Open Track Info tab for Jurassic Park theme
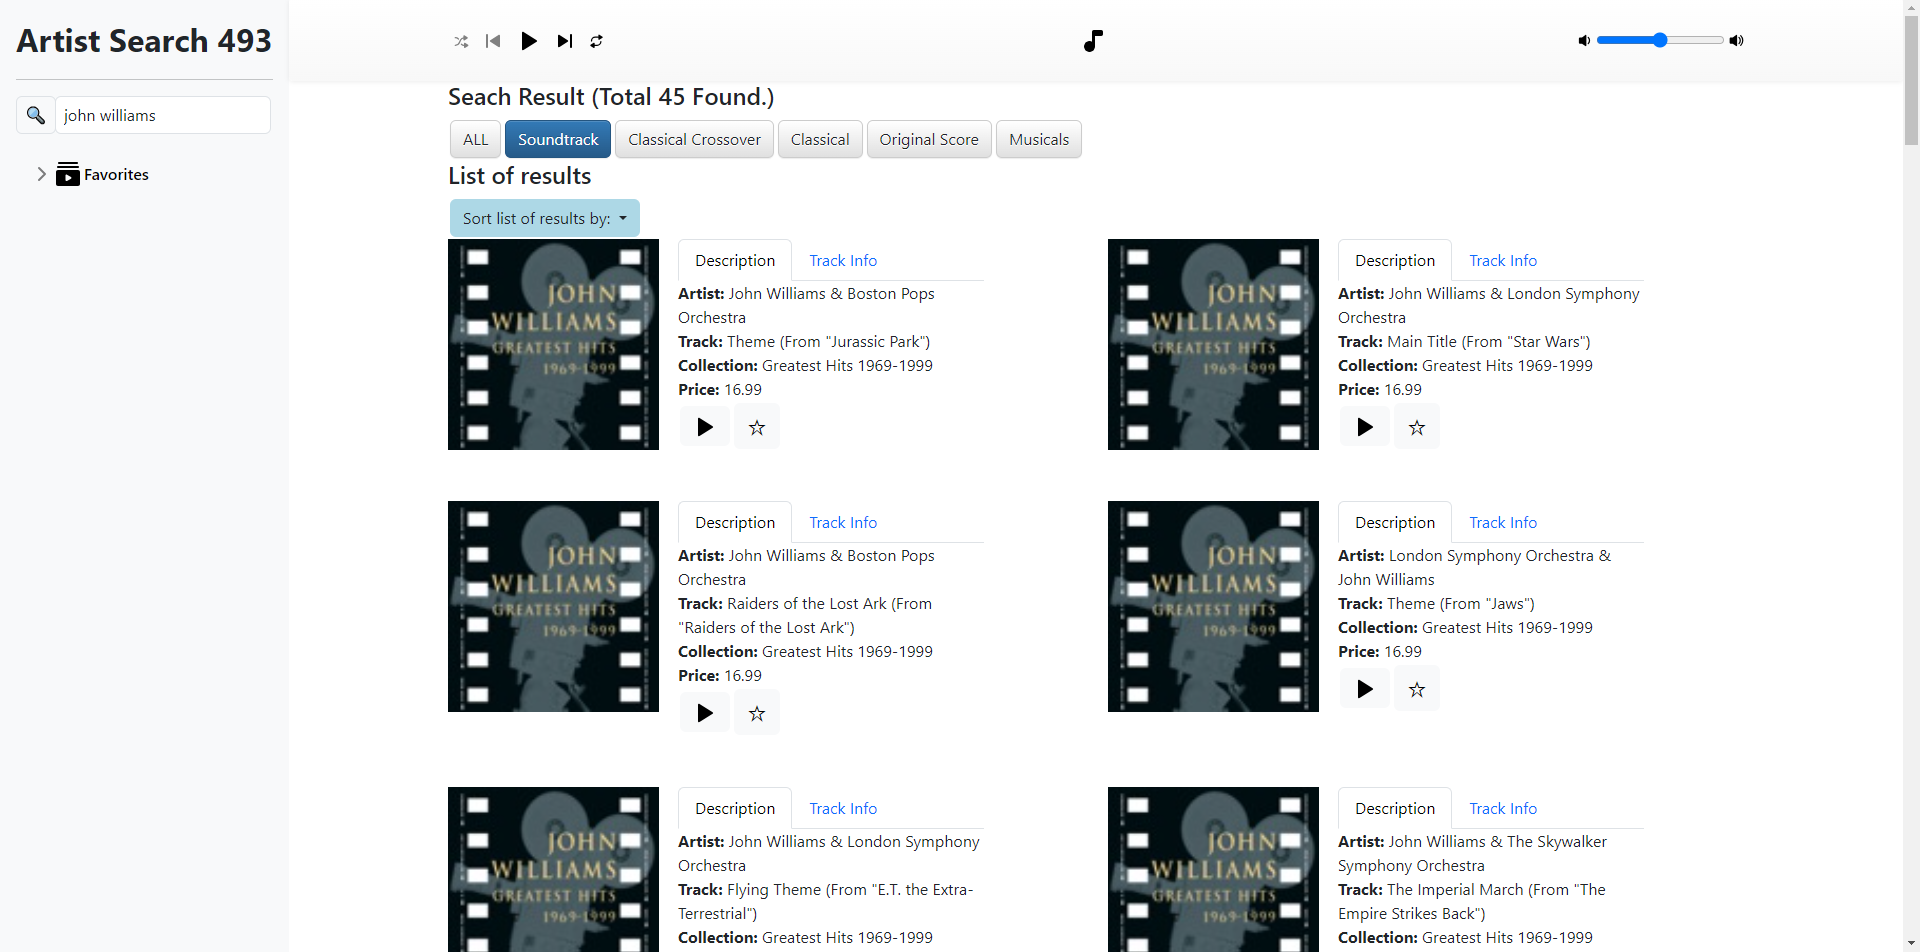Viewport: 1920px width, 952px height. tap(843, 260)
